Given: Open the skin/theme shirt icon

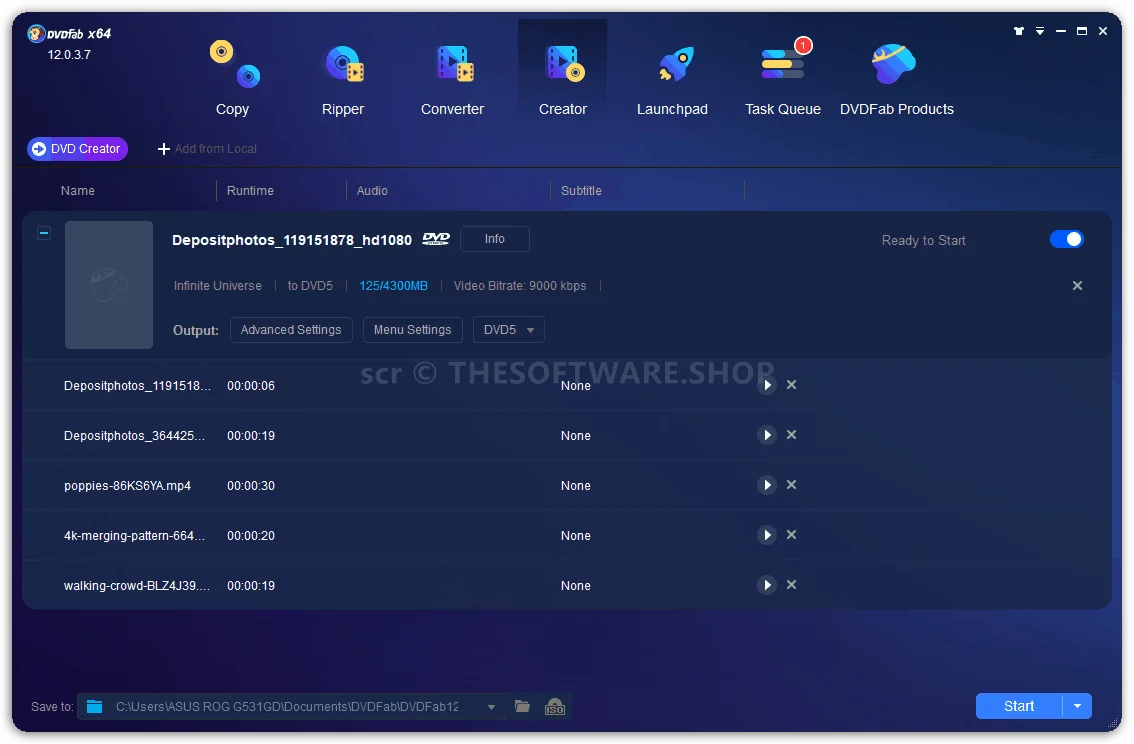Looking at the screenshot, I should (x=1018, y=31).
